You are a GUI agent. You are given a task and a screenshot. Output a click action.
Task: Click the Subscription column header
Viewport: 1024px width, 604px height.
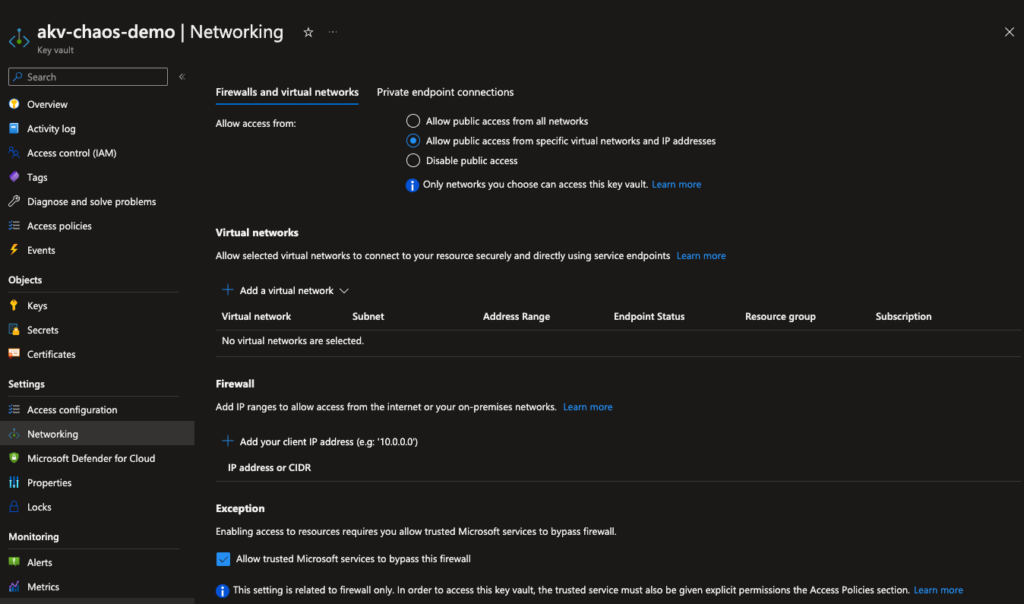pyautogui.click(x=903, y=316)
